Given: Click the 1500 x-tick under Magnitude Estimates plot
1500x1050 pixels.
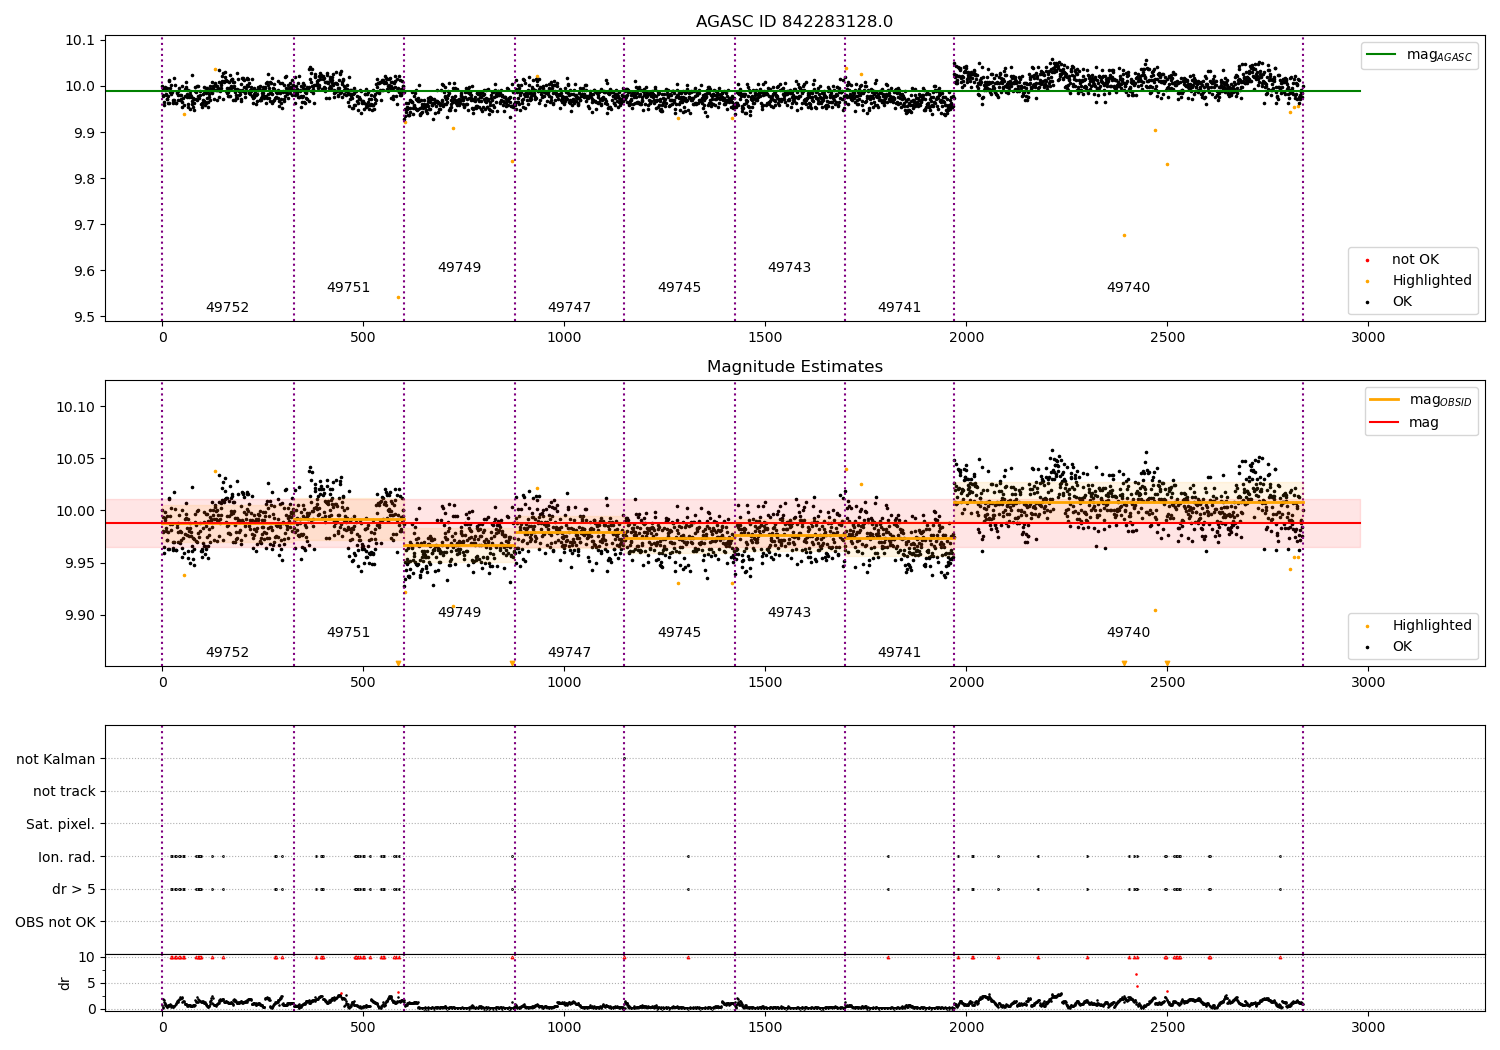Looking at the screenshot, I should 765,683.
